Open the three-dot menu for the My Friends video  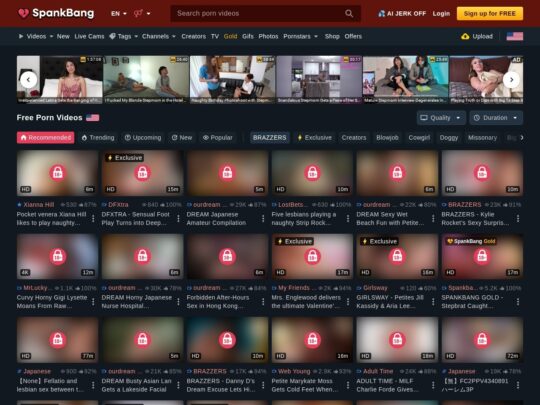point(348,302)
